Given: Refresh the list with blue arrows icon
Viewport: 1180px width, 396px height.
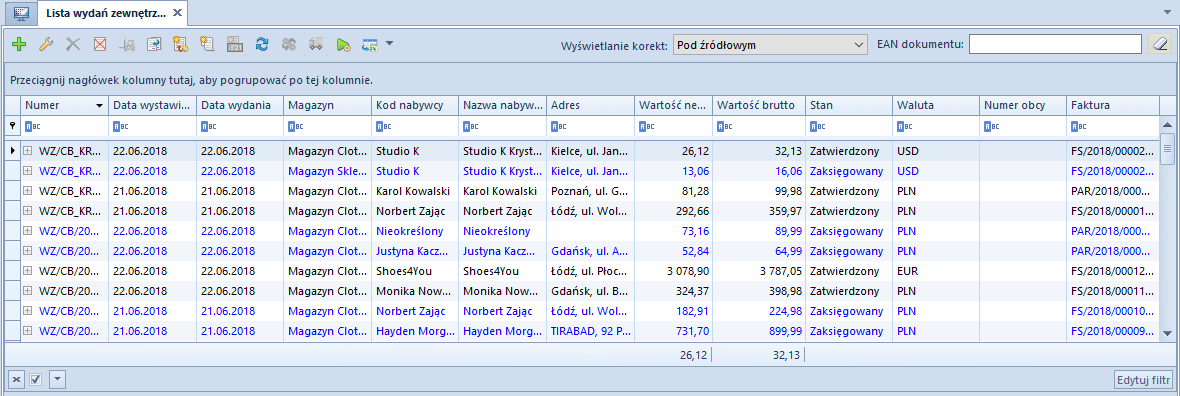Looking at the screenshot, I should coord(262,45).
